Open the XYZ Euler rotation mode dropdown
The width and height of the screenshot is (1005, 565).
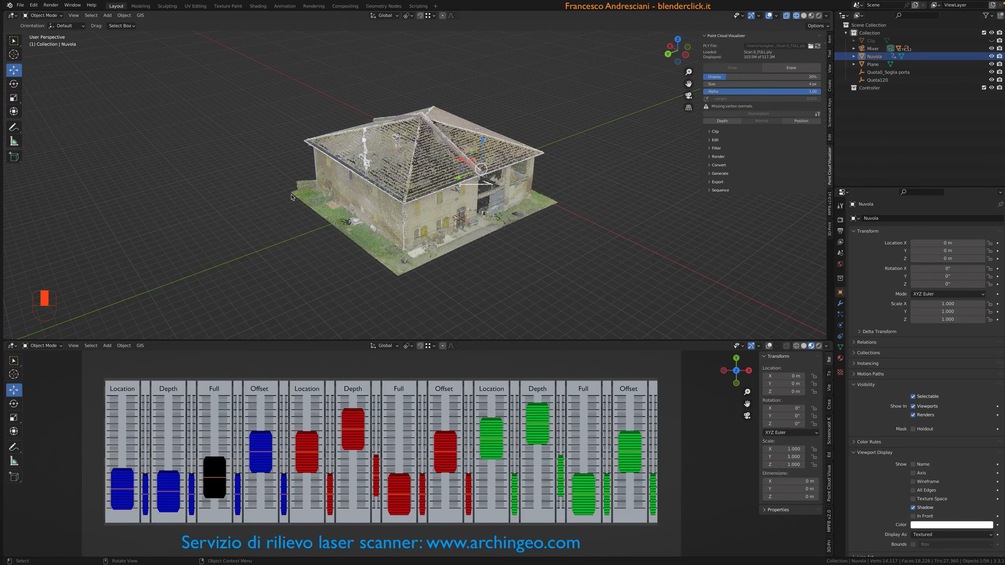pyautogui.click(x=948, y=294)
